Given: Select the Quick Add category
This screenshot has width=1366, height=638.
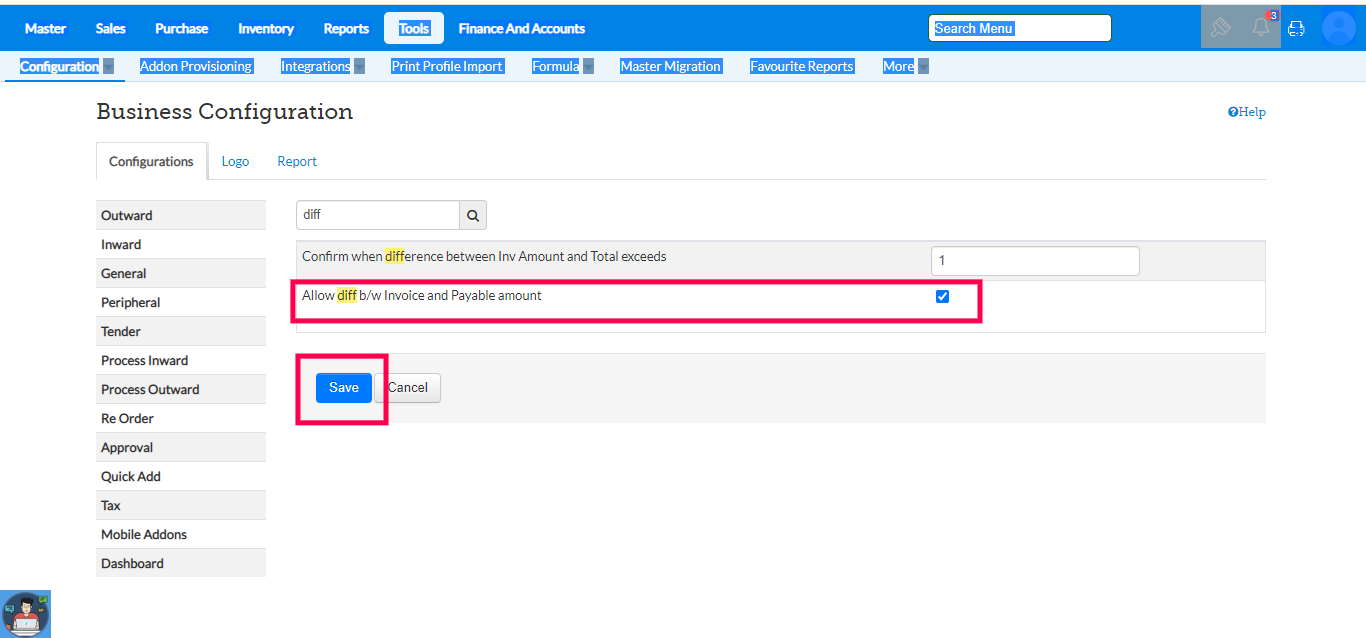Looking at the screenshot, I should [181, 476].
